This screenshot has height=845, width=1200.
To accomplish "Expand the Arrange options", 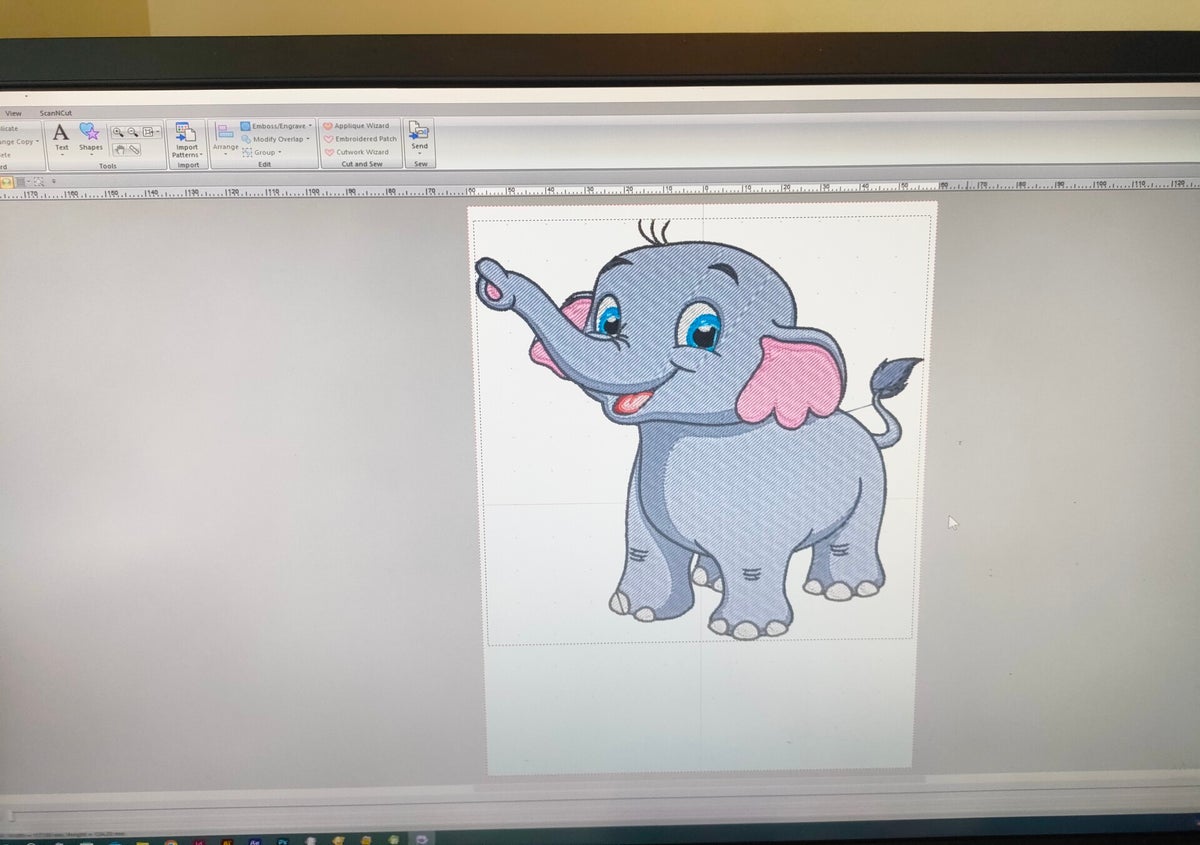I will 226,138.
